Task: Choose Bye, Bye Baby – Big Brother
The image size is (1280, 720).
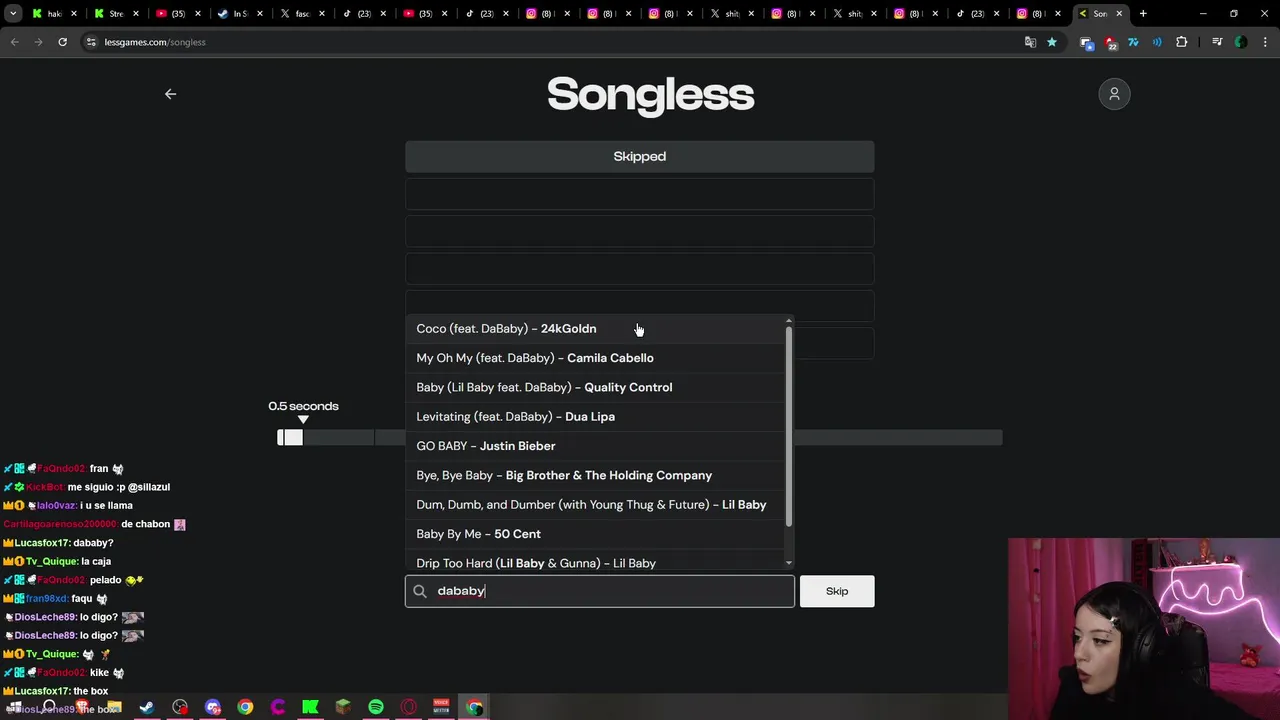Action: click(596, 475)
